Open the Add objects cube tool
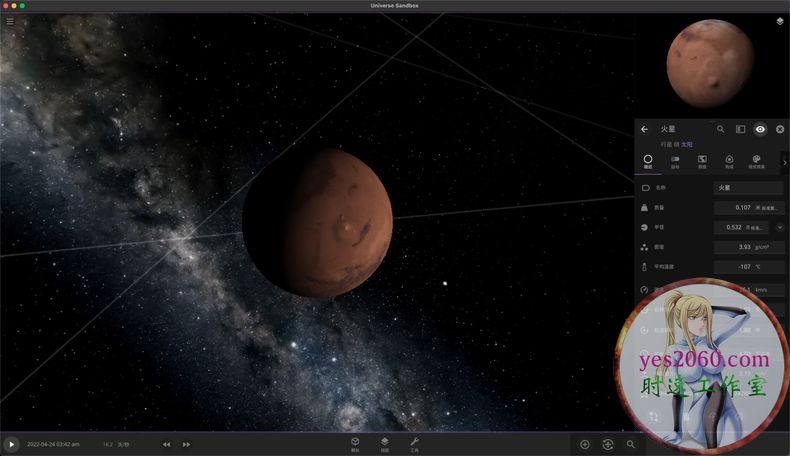The height and width of the screenshot is (456, 790). coord(355,443)
